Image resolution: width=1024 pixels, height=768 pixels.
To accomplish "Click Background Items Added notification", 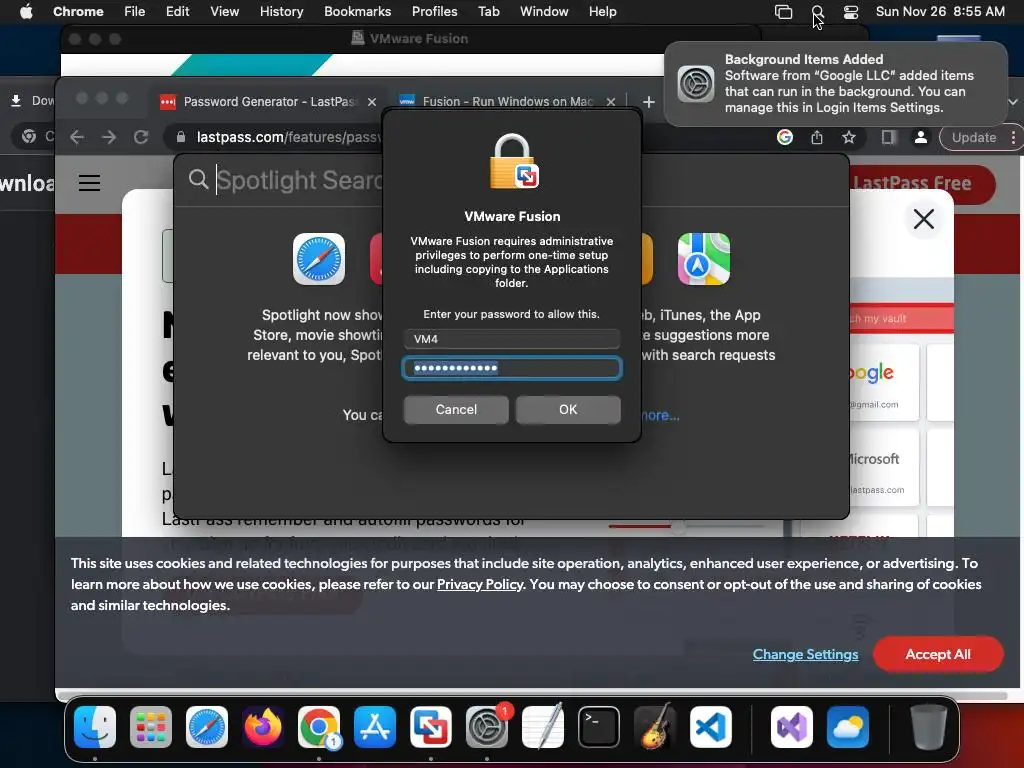I will click(x=836, y=84).
